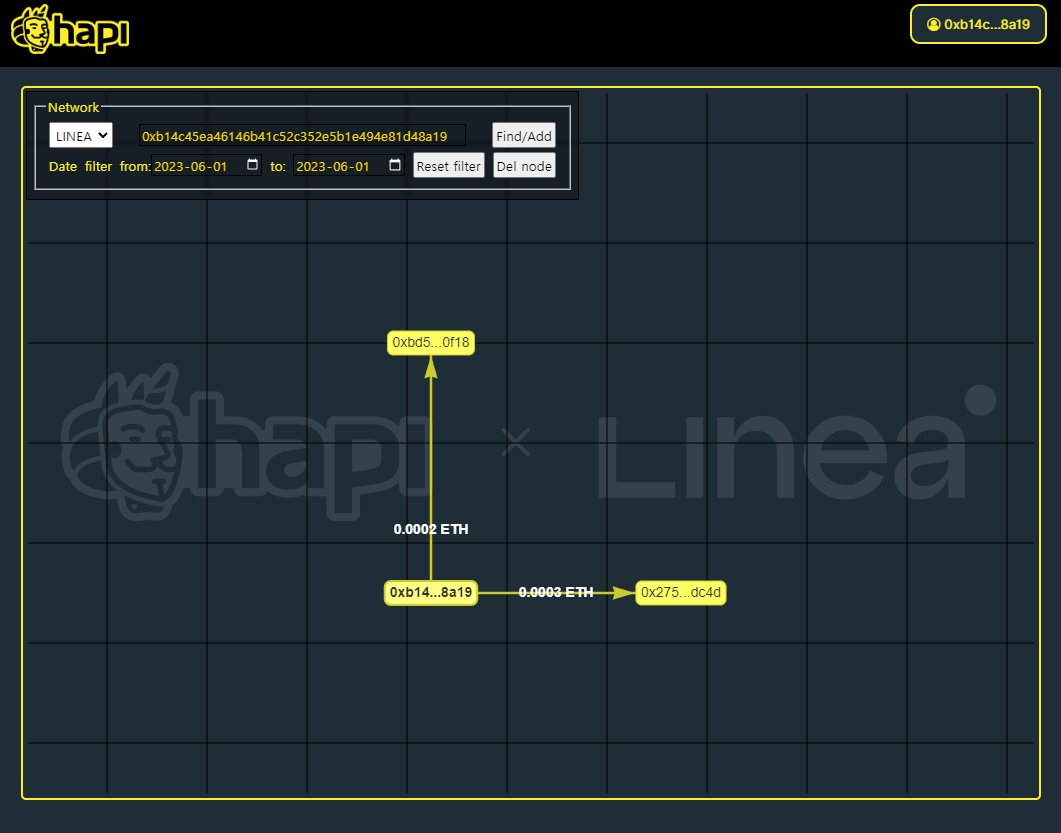The width and height of the screenshot is (1061, 833).
Task: Focus the wallet address input field
Action: [302, 136]
